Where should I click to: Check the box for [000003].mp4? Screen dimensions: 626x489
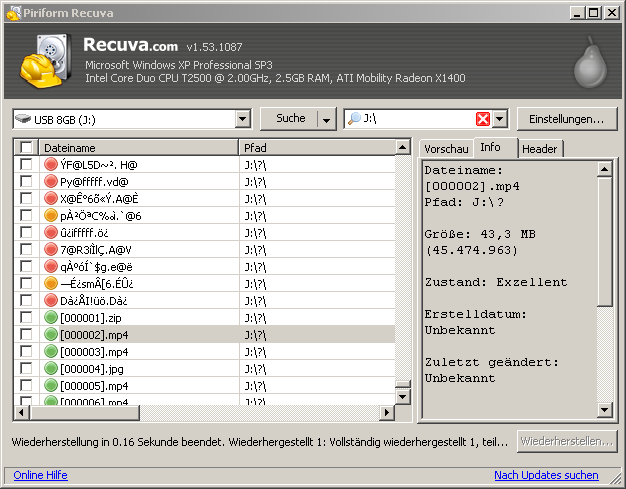[26, 351]
